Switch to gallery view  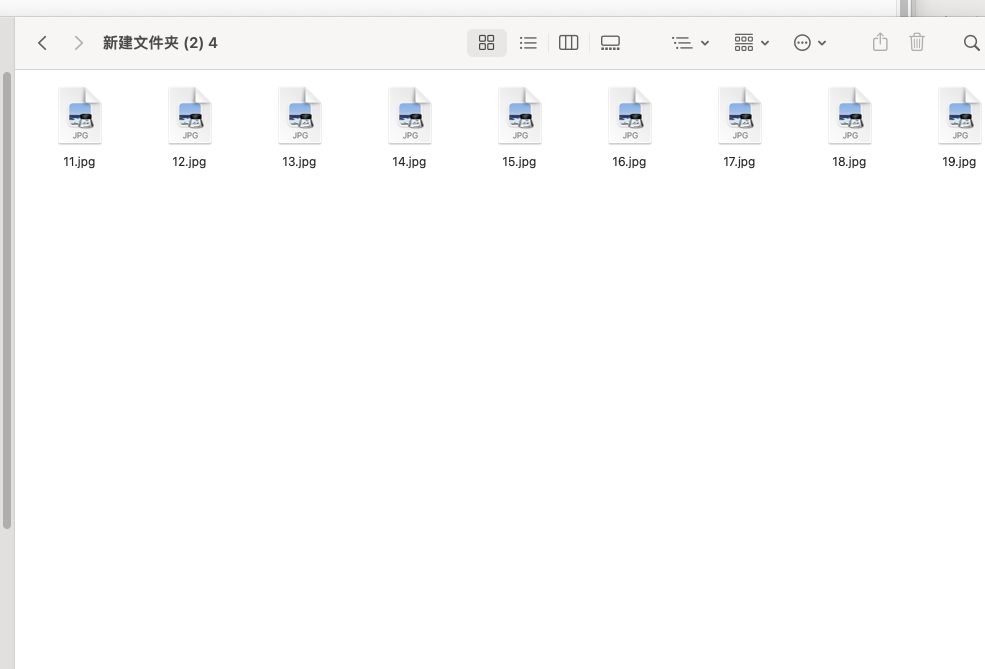pos(610,43)
